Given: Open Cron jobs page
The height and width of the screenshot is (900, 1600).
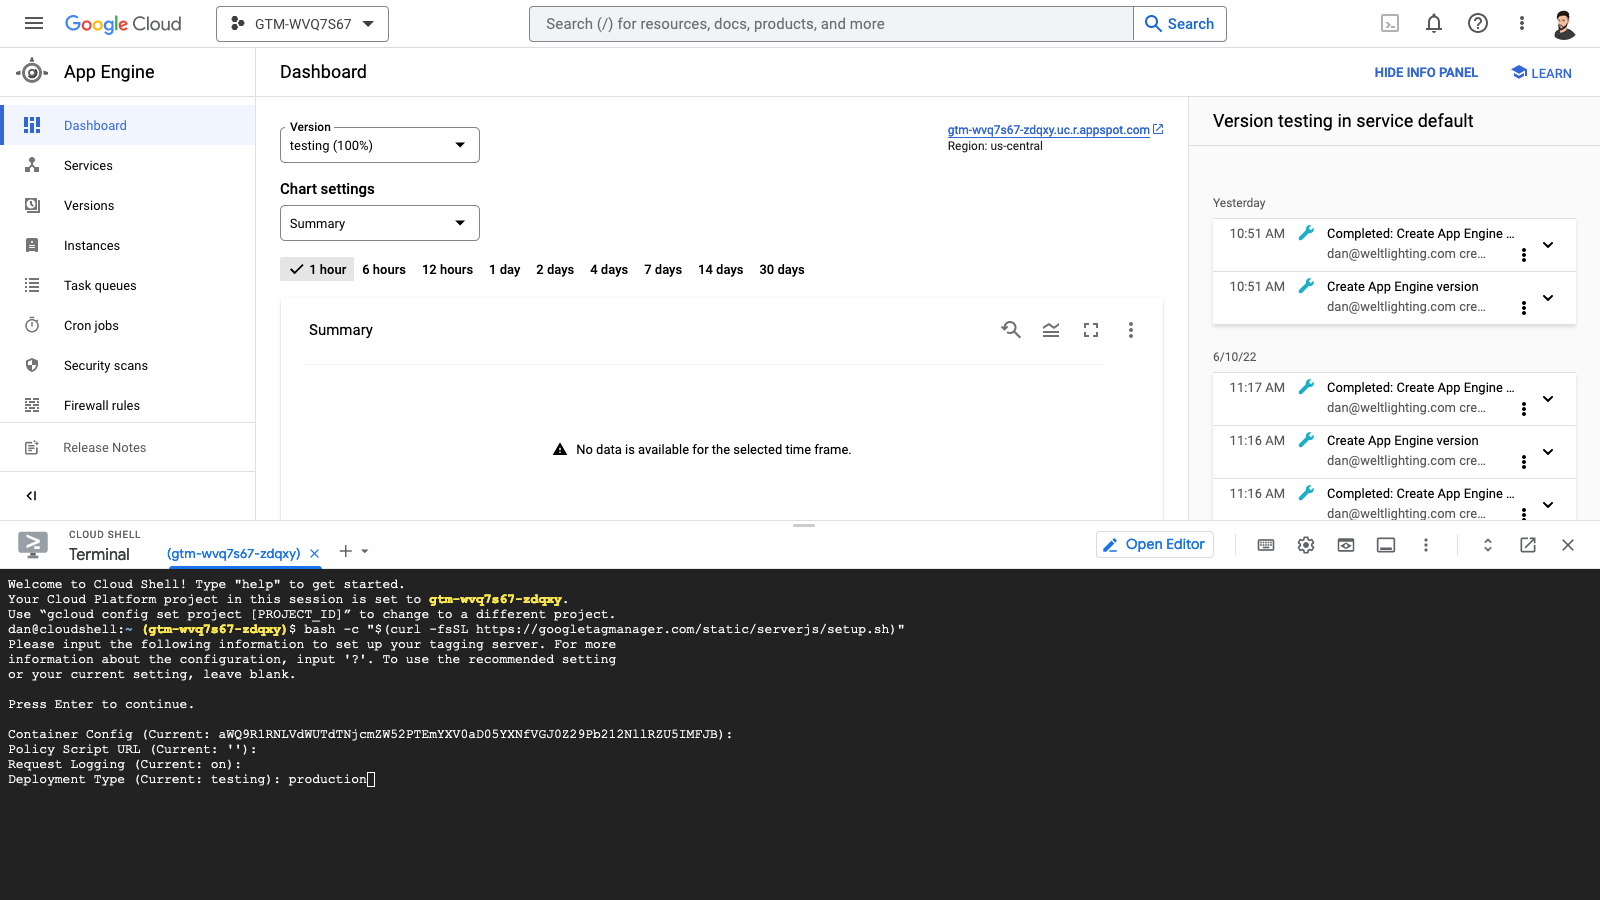Looking at the screenshot, I should coord(128,325).
